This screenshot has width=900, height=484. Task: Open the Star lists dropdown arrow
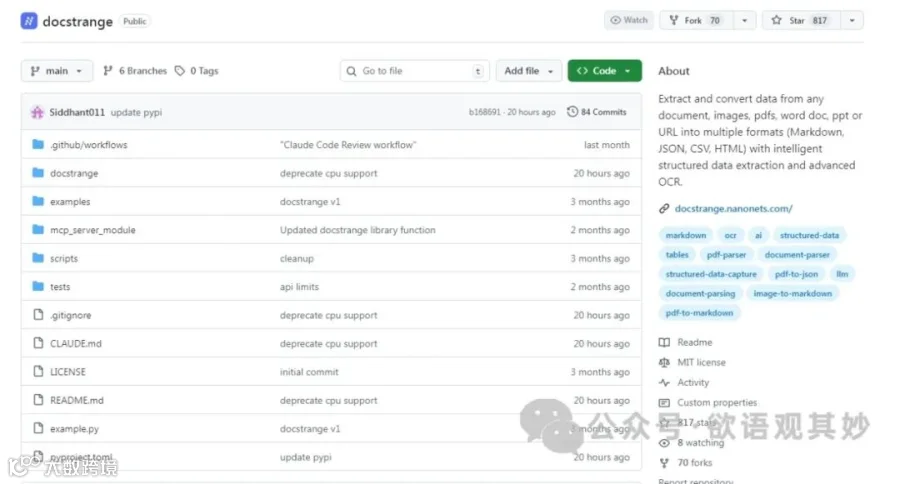(852, 20)
